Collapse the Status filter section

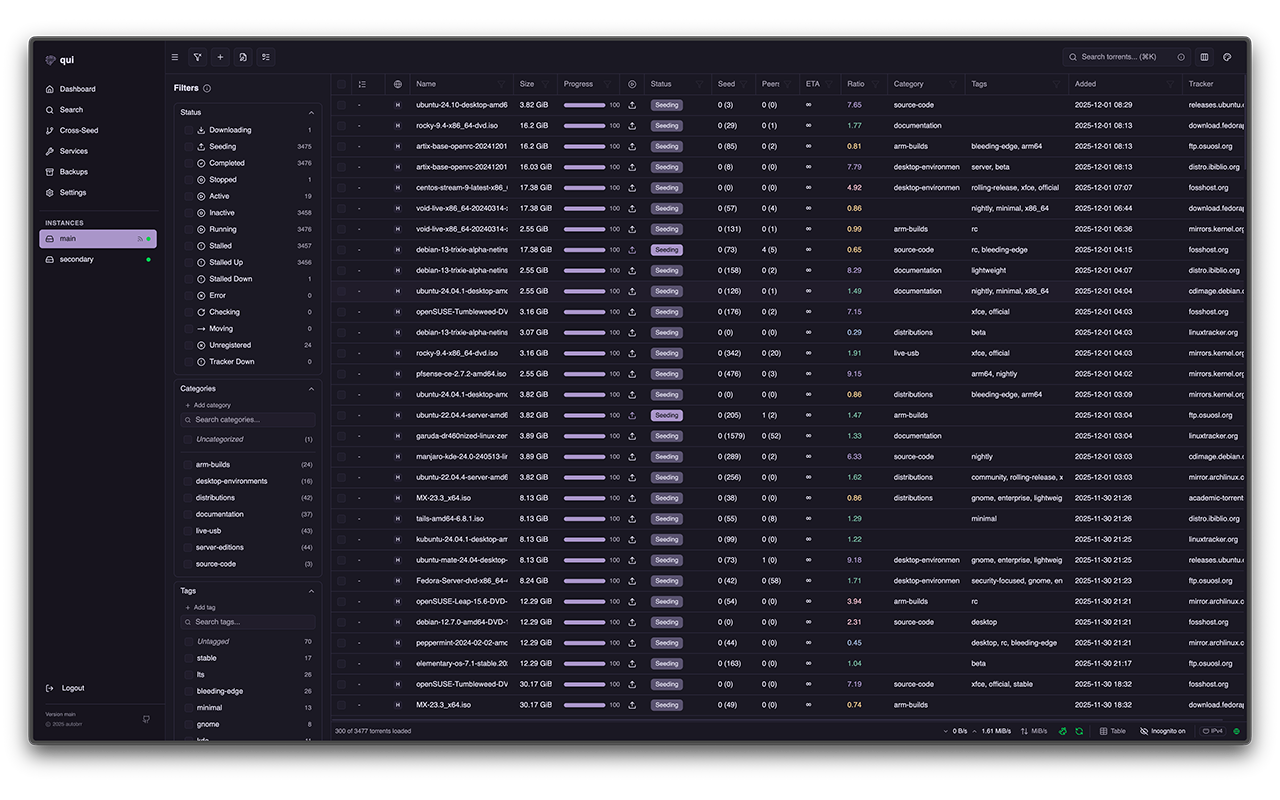coord(311,112)
